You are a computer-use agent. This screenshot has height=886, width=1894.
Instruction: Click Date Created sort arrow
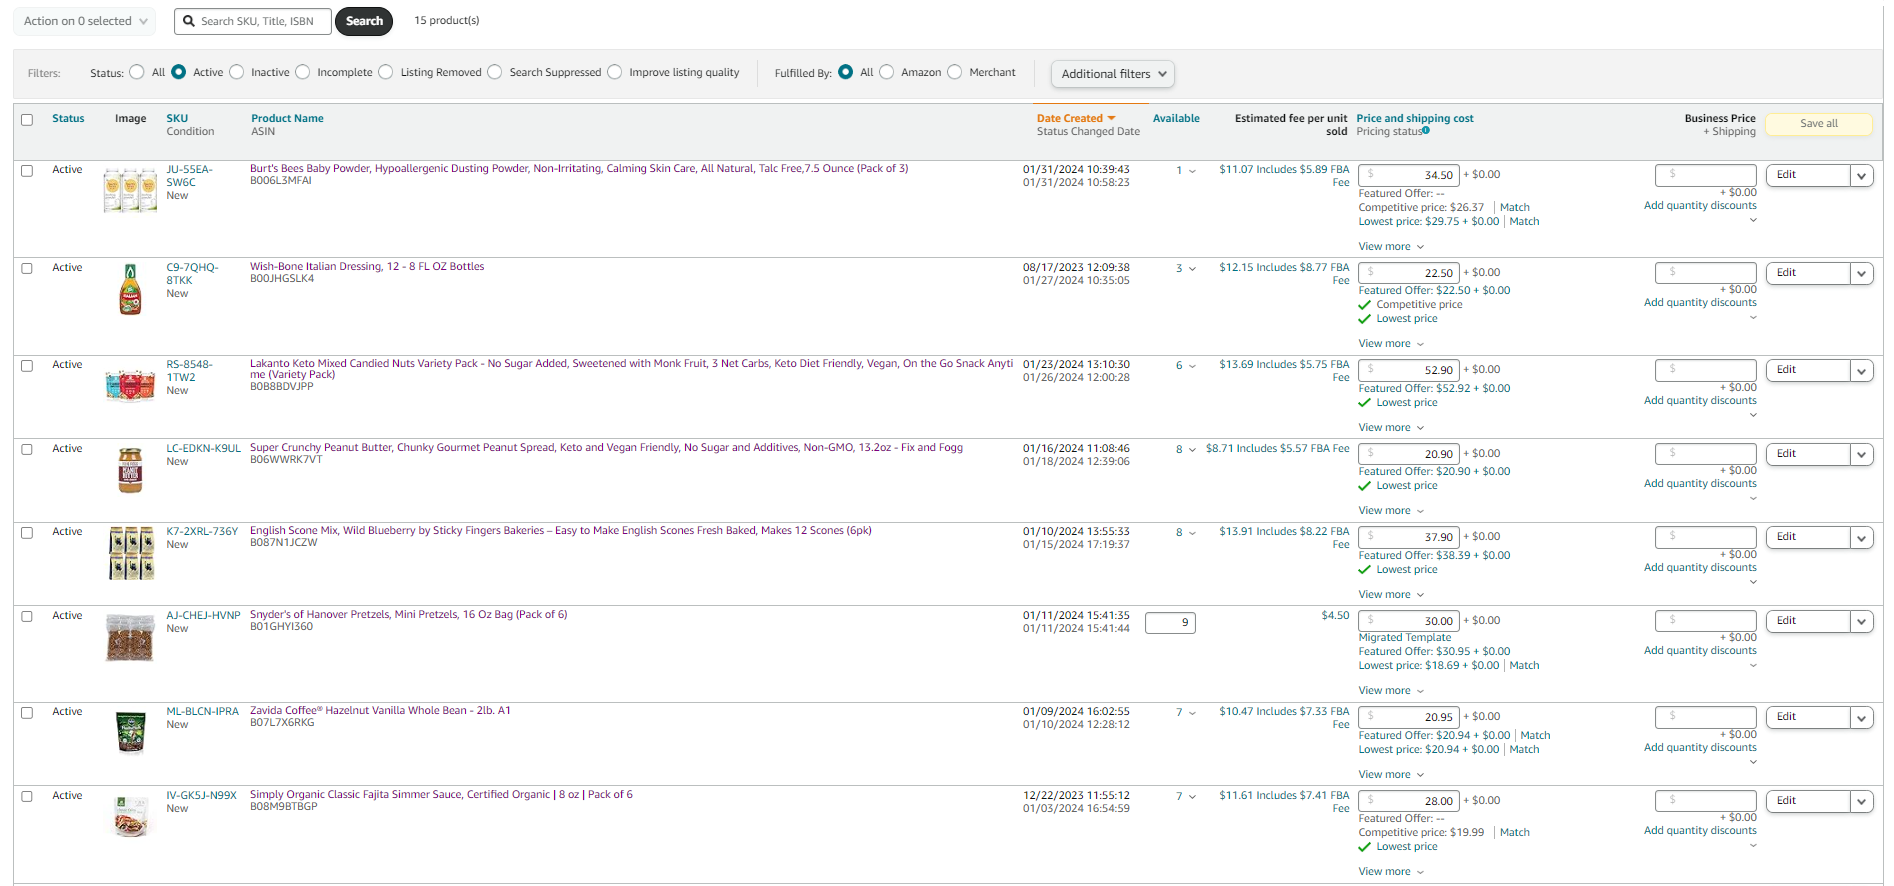point(1111,118)
